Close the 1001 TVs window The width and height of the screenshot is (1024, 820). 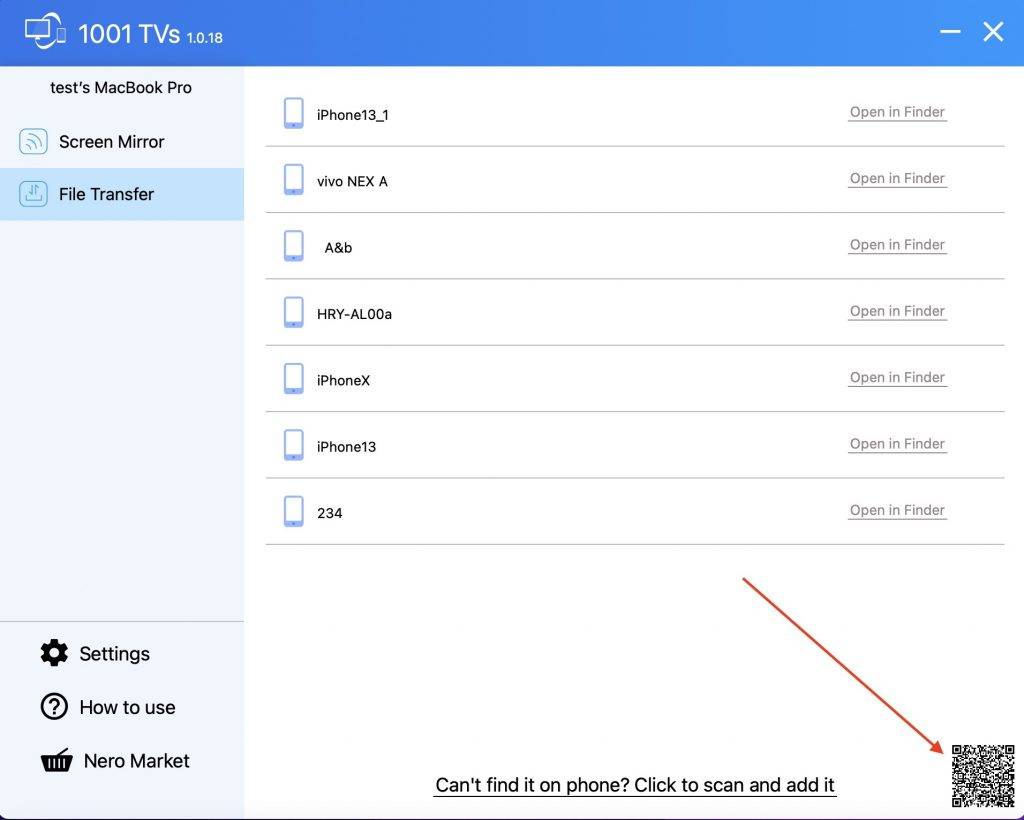[993, 31]
